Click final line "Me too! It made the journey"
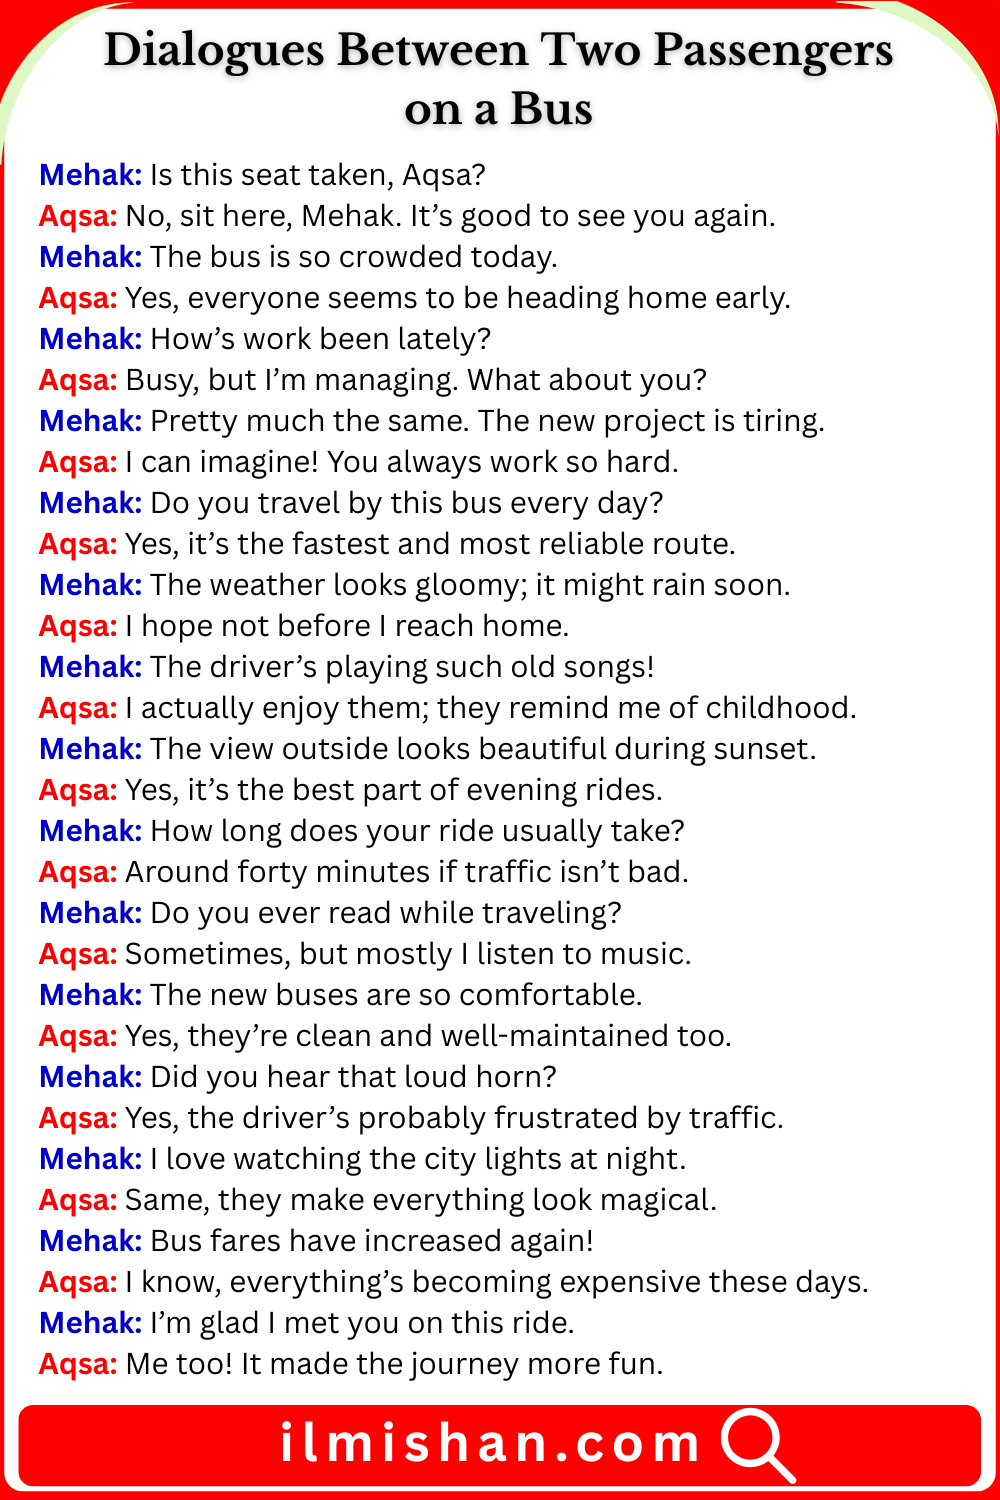The image size is (1000, 1500). [x=394, y=1364]
